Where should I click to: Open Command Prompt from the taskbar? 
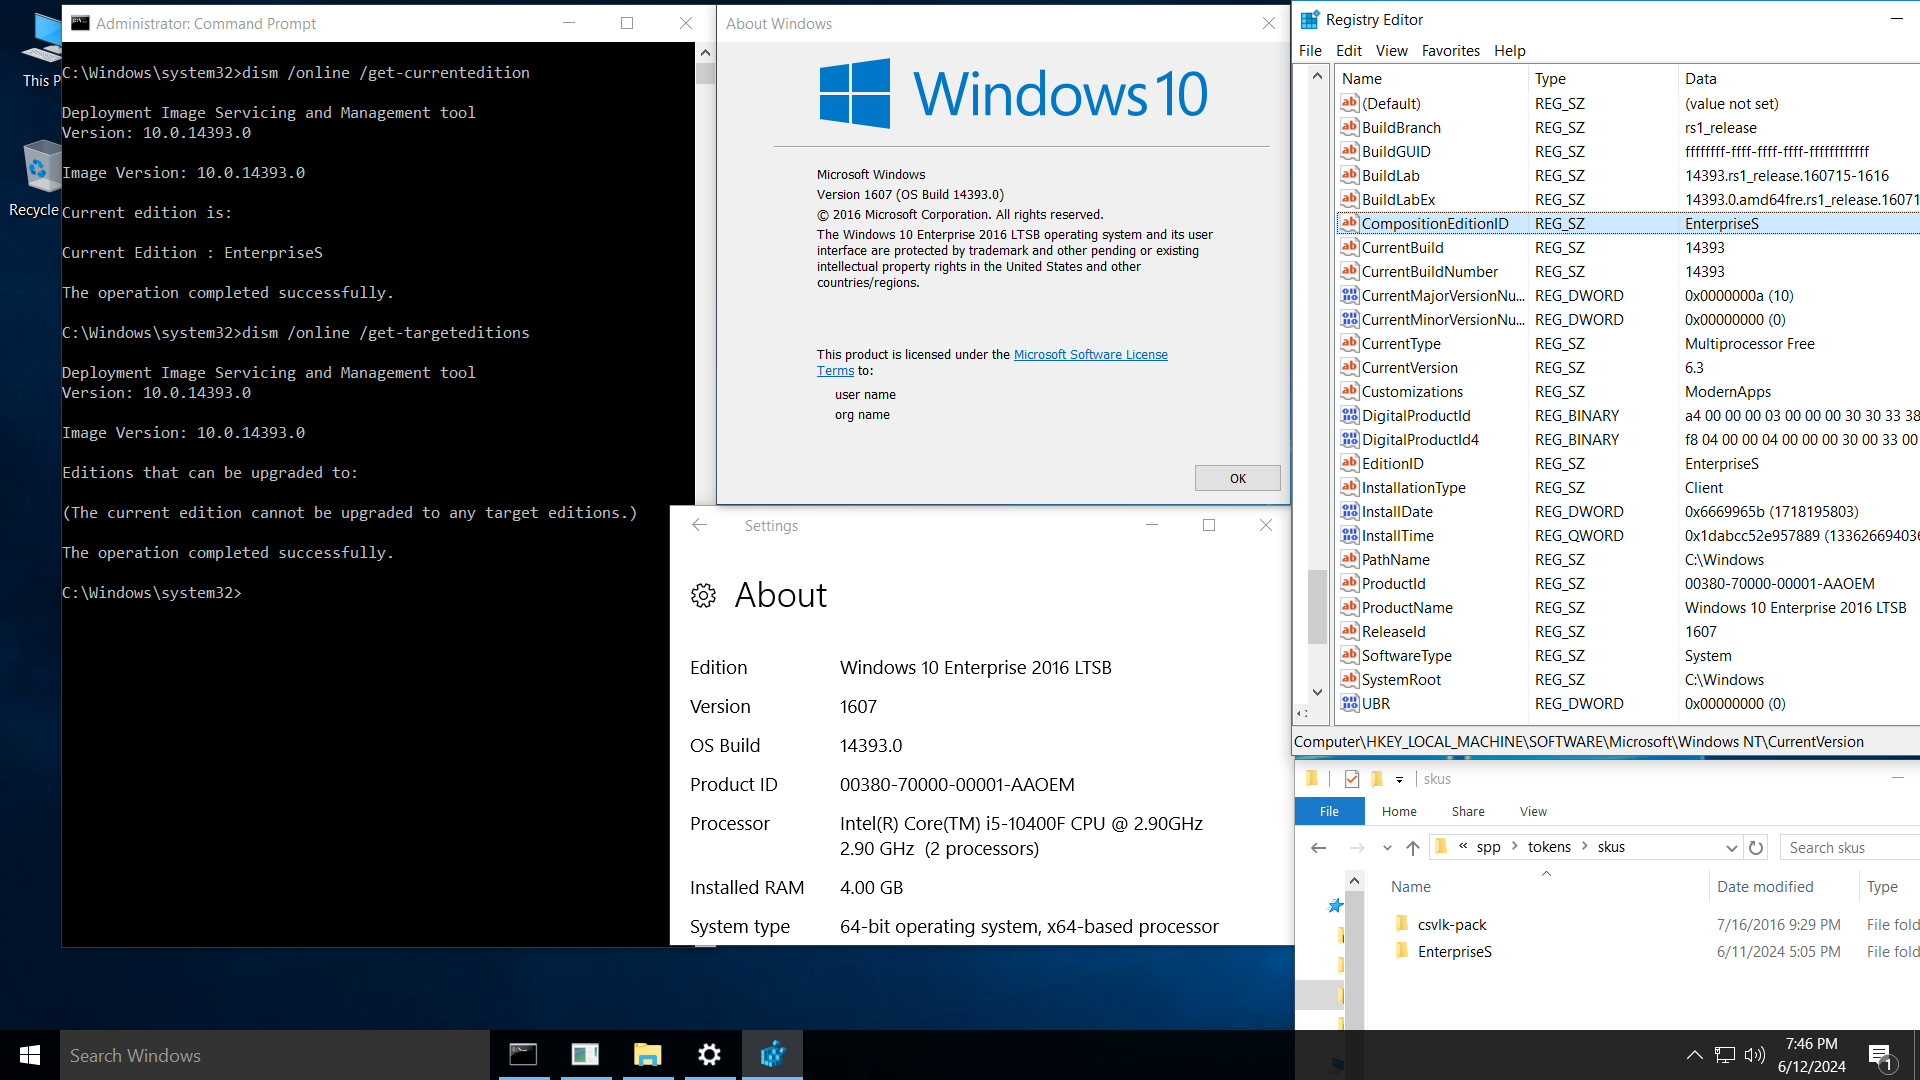523,1055
